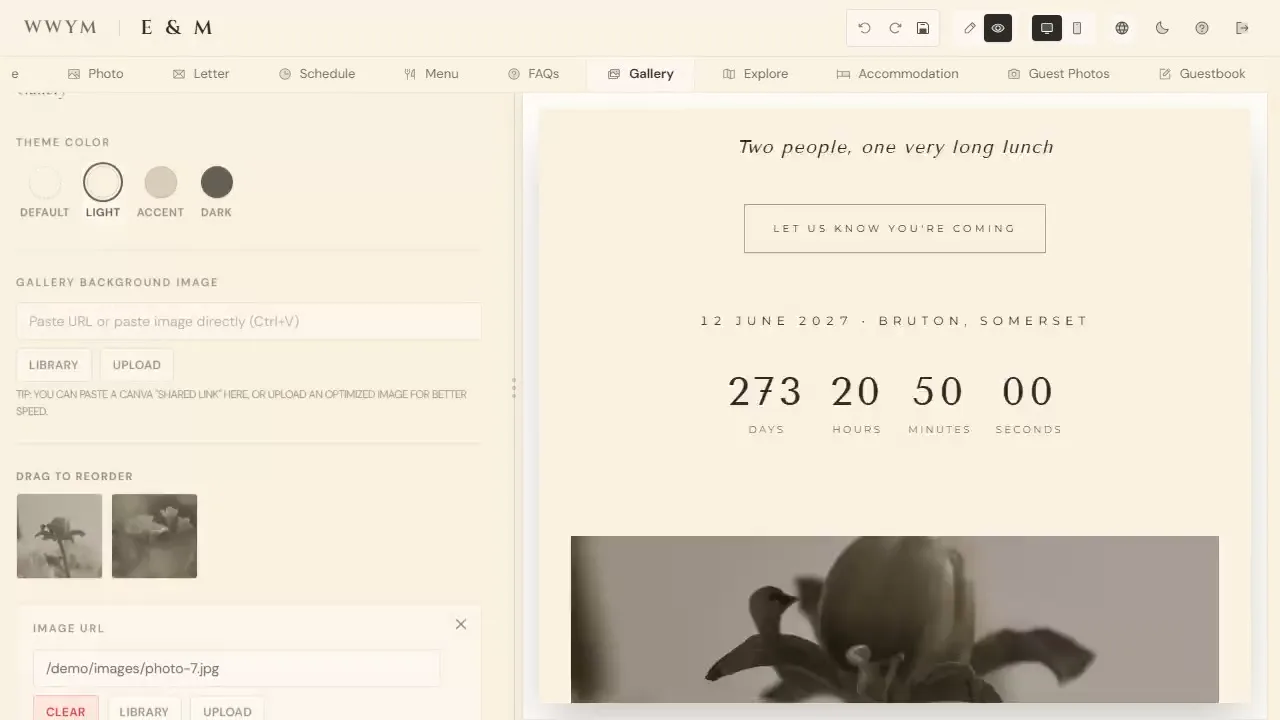Click the gallery background URL field
The height and width of the screenshot is (720, 1280).
[x=248, y=321]
